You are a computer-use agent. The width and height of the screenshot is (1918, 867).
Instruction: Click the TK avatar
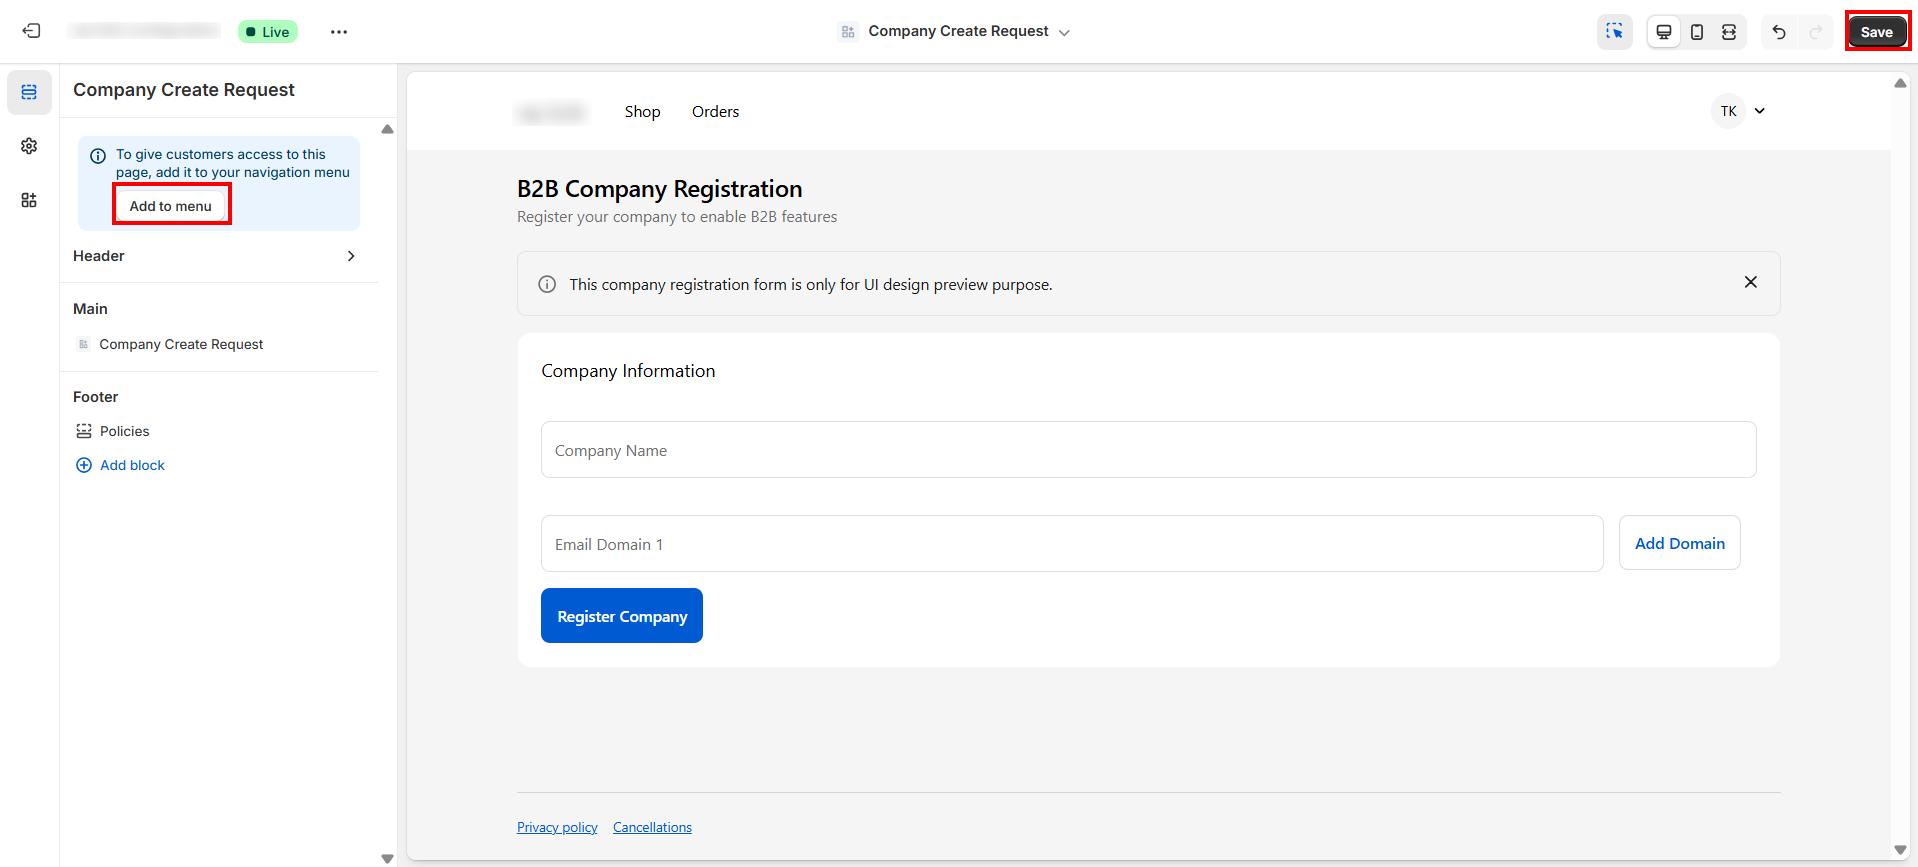(1729, 111)
